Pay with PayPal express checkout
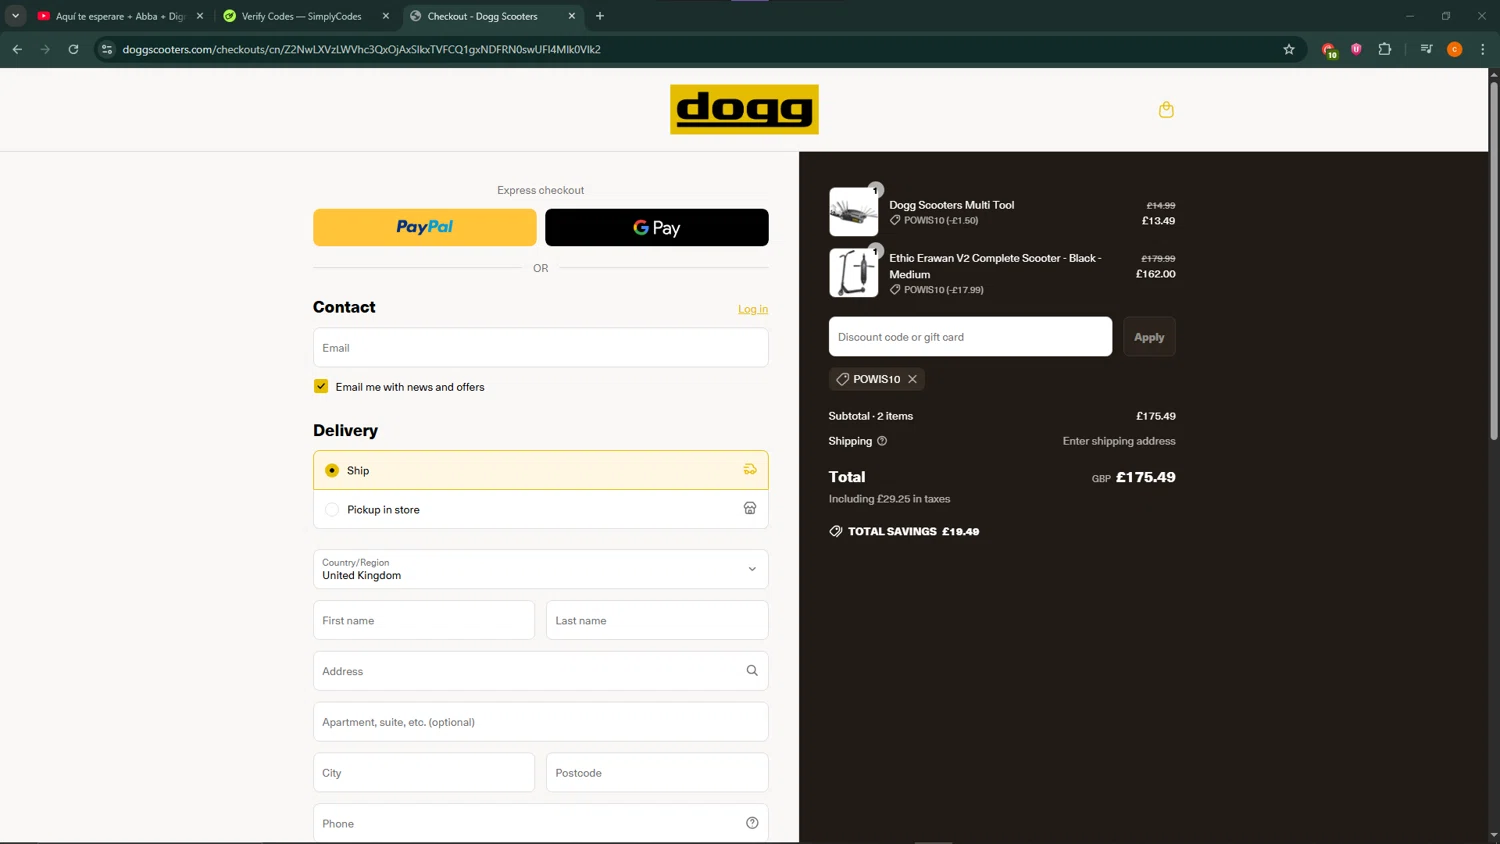Viewport: 1500px width, 844px height. pos(424,227)
